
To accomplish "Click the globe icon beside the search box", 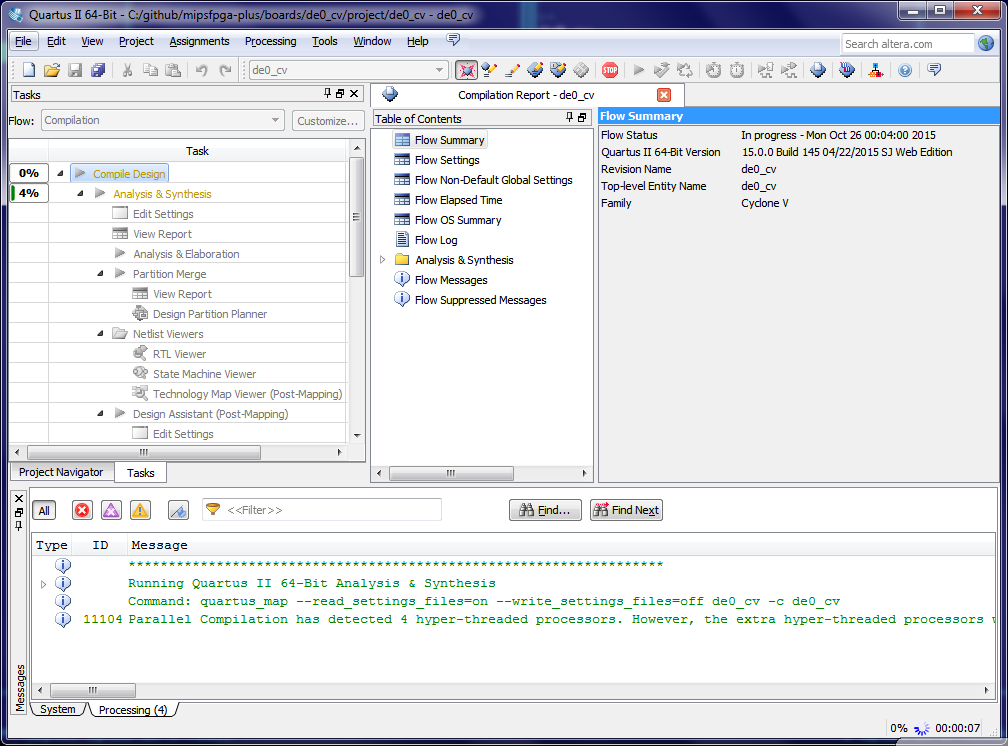I will (x=986, y=43).
